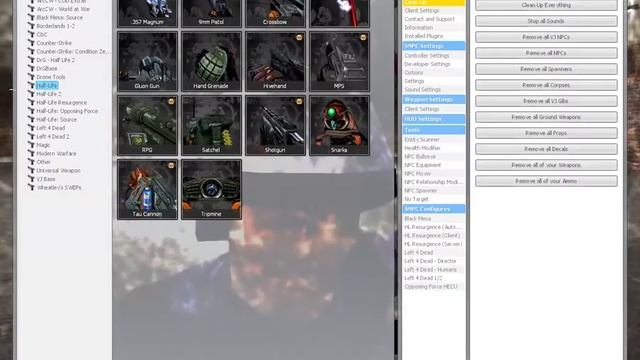Open Opposing Force HECU settings

431,287
